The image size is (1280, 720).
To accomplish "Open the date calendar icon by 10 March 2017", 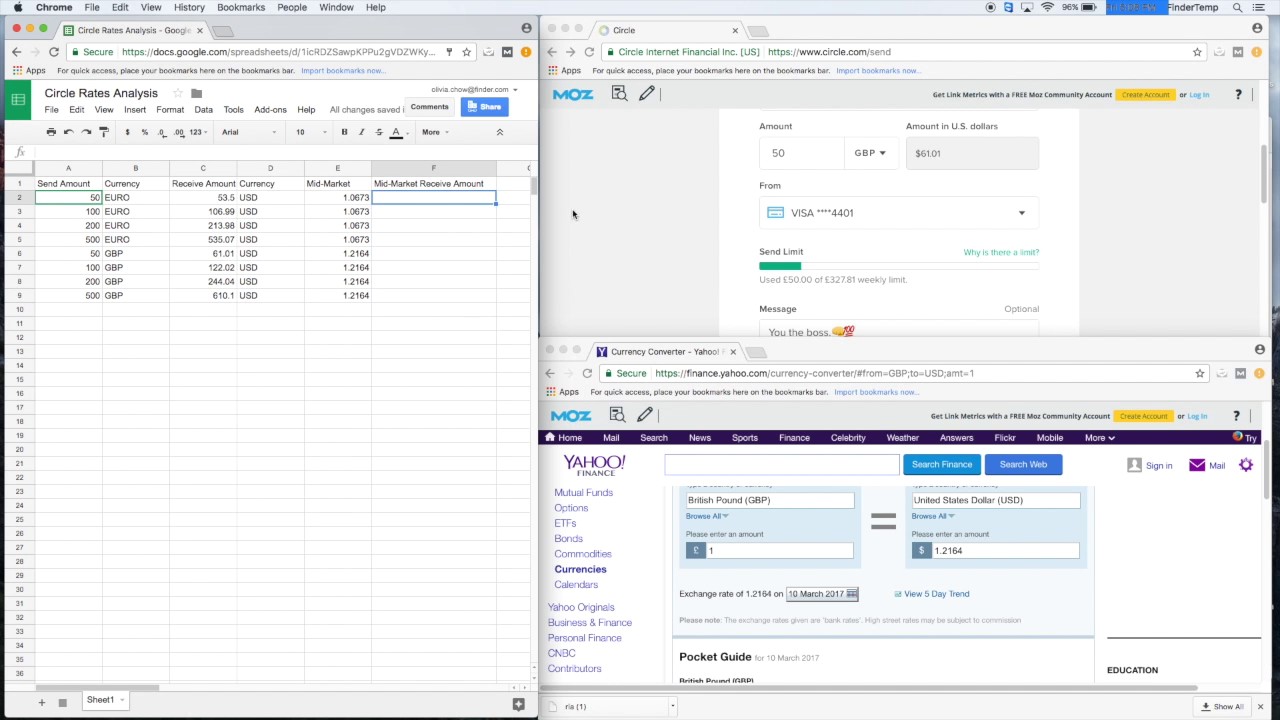I will pos(851,594).
